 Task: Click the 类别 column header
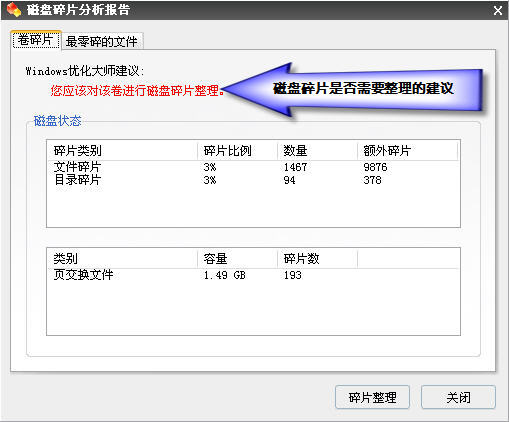(122, 258)
